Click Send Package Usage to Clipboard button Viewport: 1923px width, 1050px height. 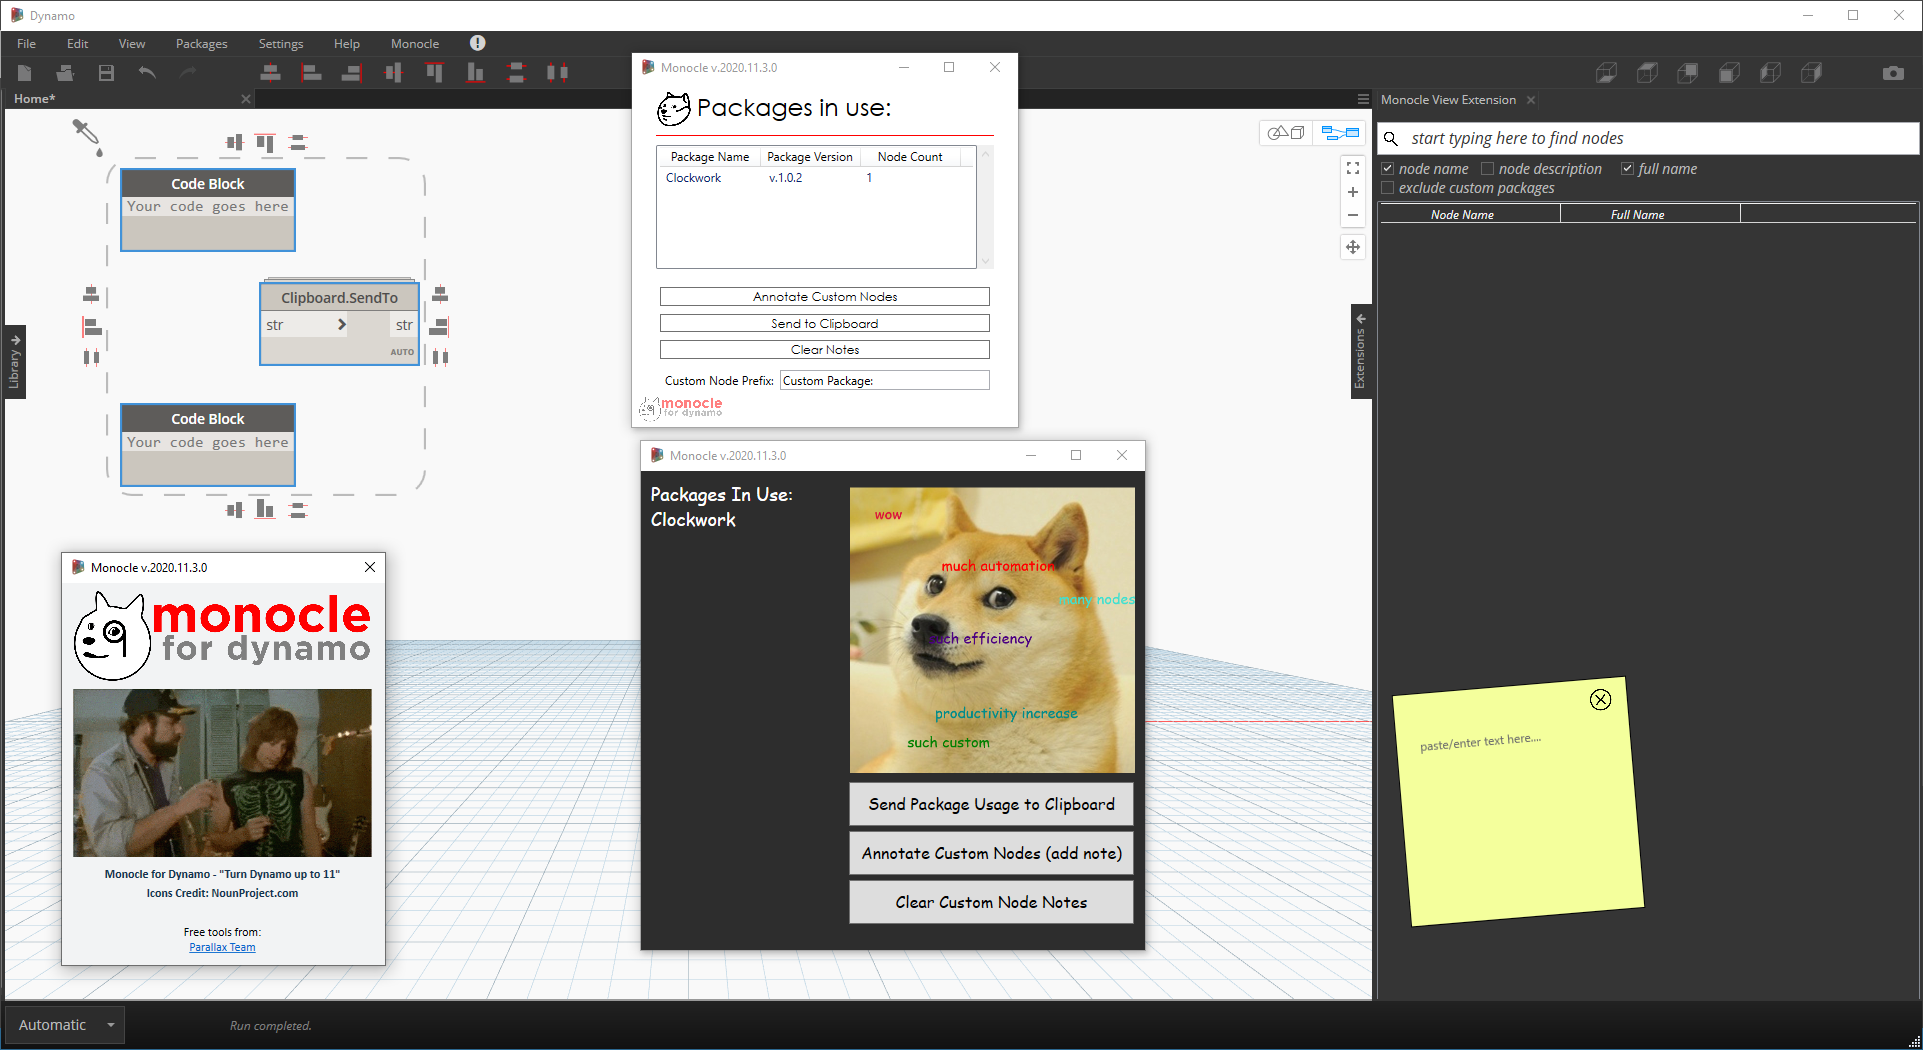click(x=991, y=804)
